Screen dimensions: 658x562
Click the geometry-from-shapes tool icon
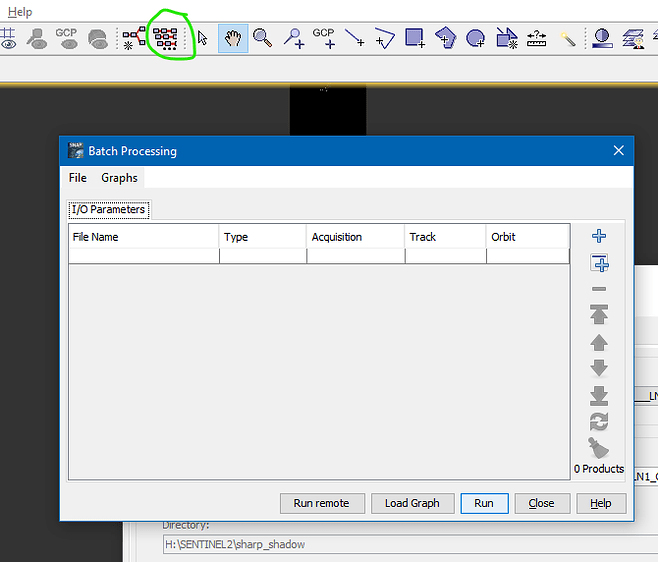(507, 38)
